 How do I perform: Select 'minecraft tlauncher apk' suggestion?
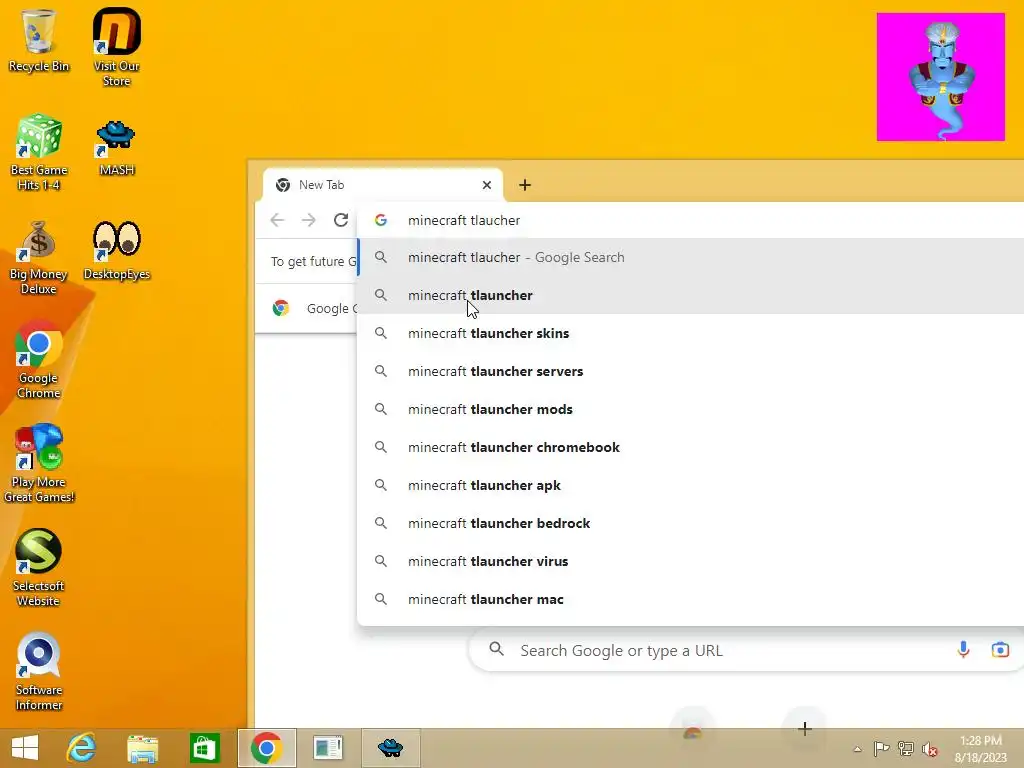690,485
